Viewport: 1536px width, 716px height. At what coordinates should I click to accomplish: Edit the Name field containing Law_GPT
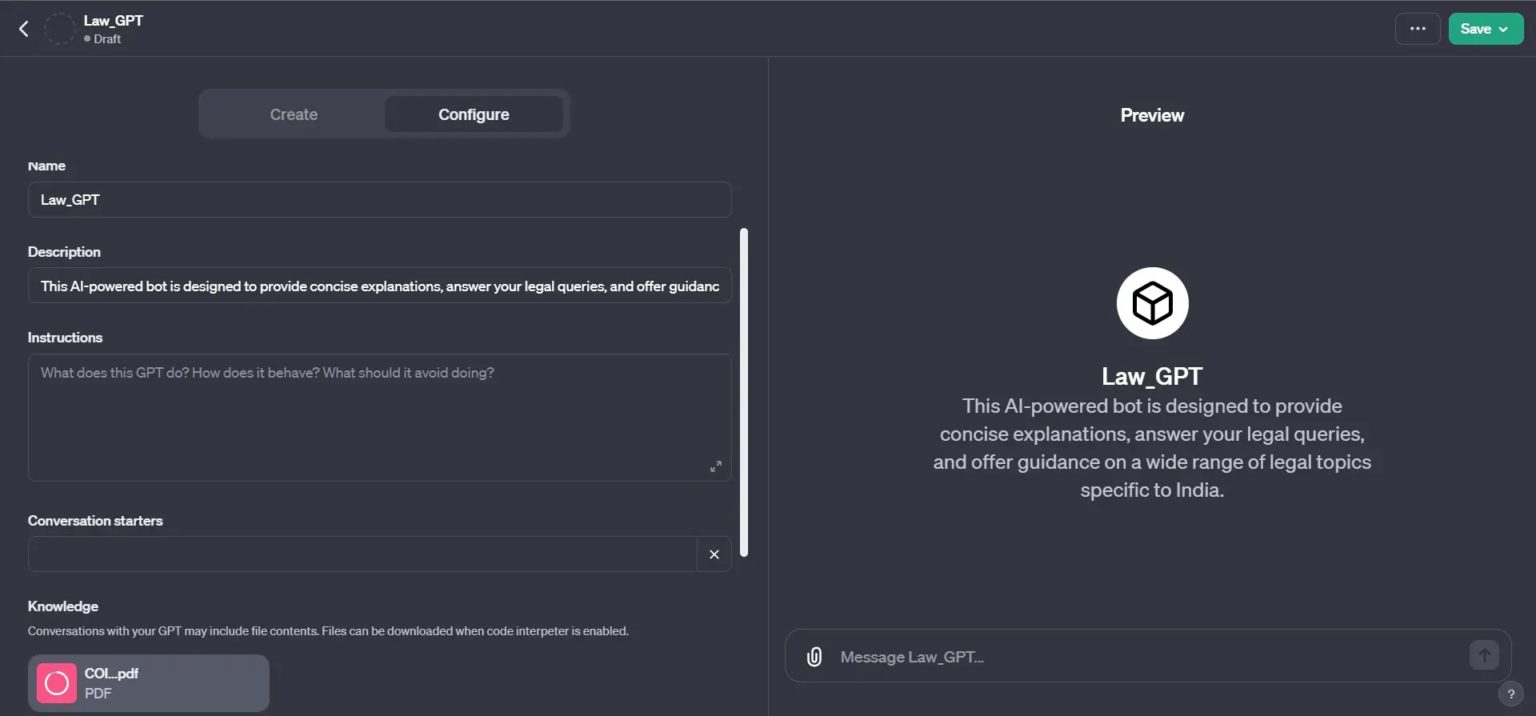tap(380, 199)
